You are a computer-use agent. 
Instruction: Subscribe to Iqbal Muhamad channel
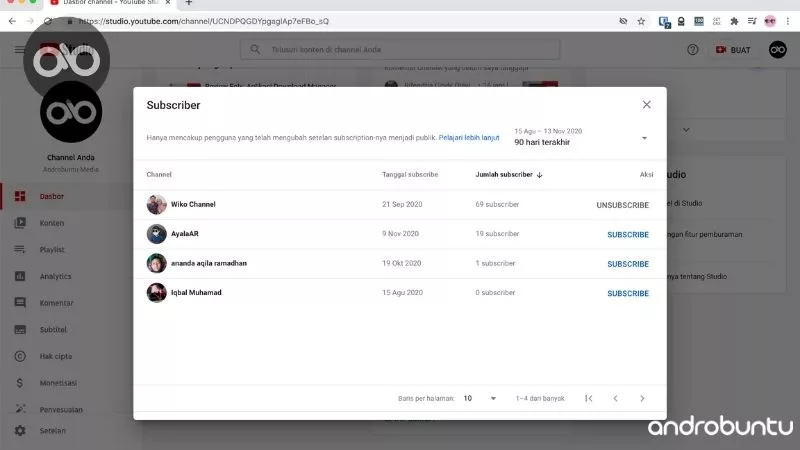click(628, 293)
